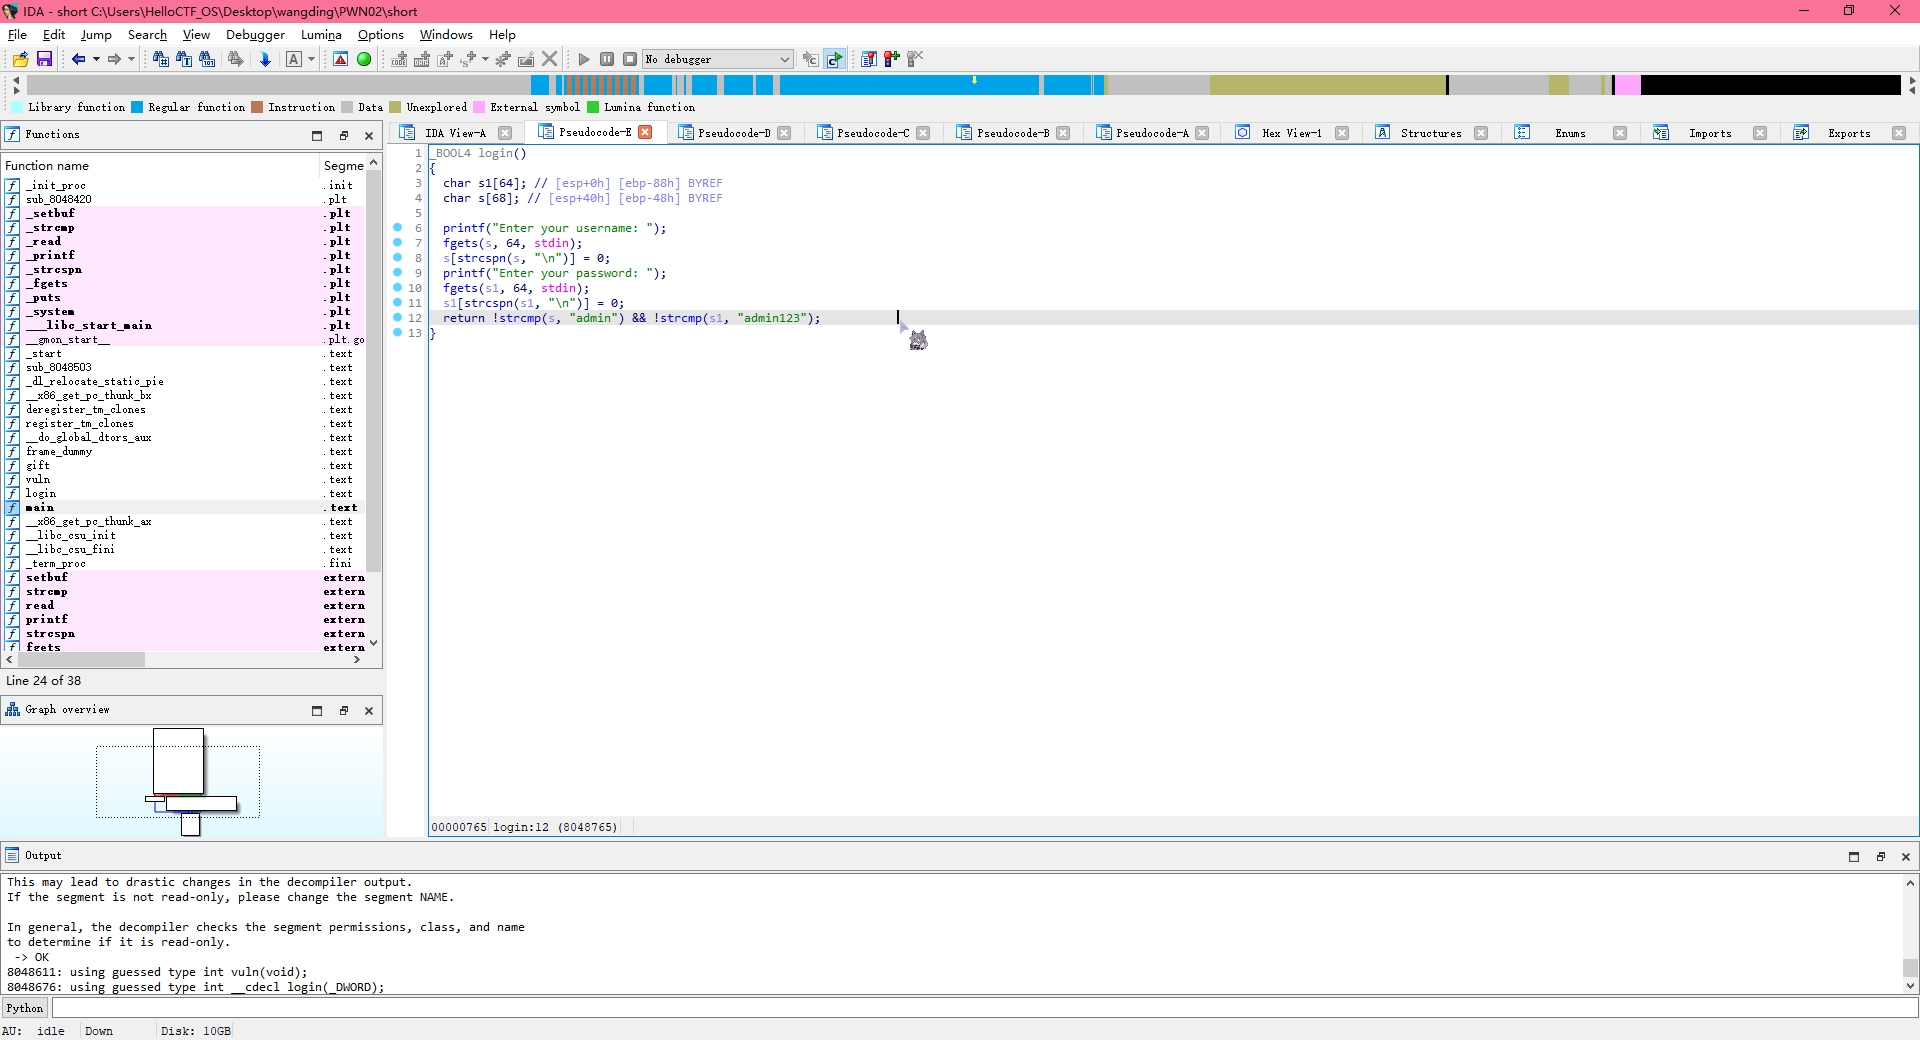Close the Pseudocode-E tab

[646, 133]
